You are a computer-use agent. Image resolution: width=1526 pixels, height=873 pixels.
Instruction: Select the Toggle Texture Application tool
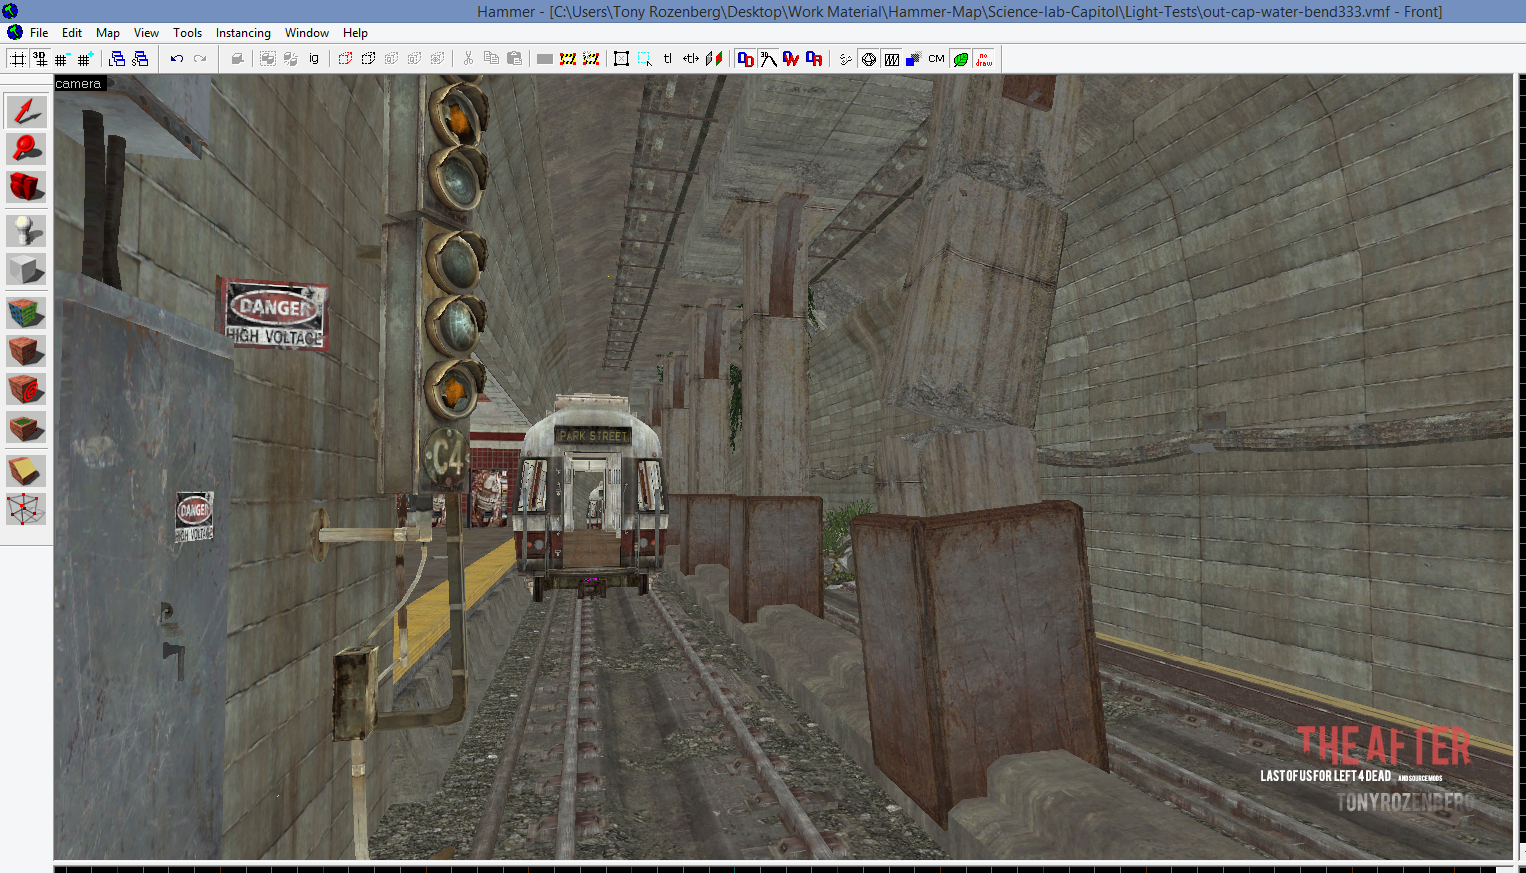click(26, 313)
